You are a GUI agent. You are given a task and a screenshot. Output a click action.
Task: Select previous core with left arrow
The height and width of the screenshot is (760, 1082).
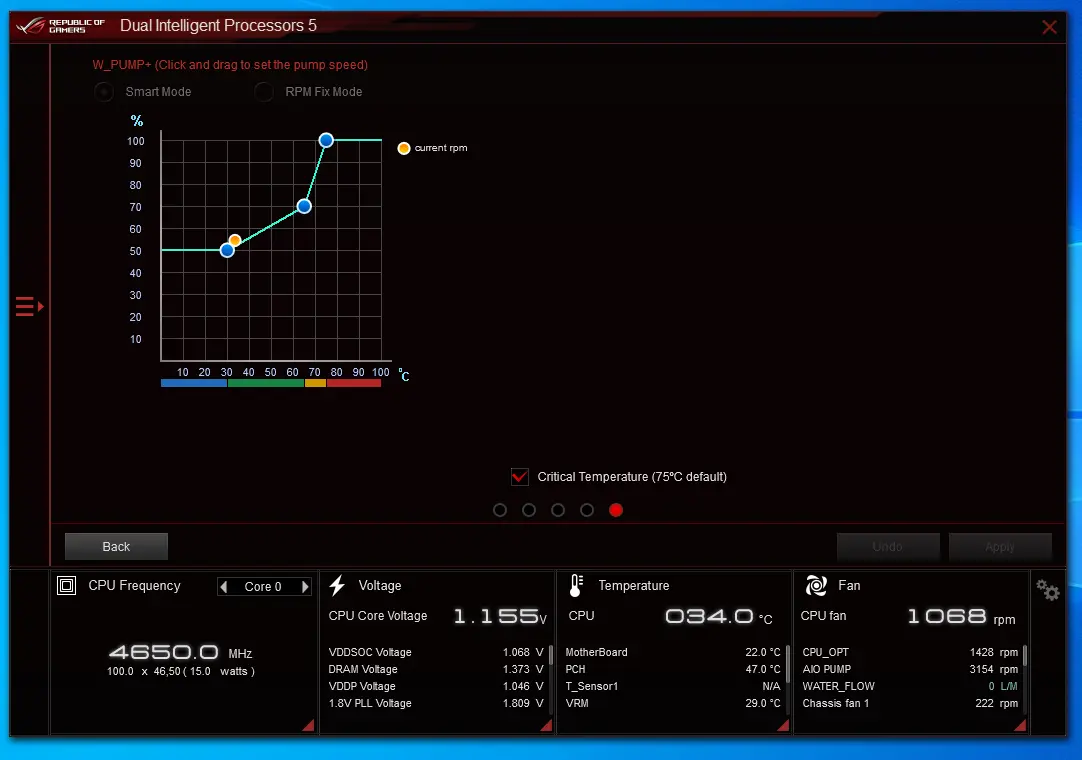coord(224,587)
